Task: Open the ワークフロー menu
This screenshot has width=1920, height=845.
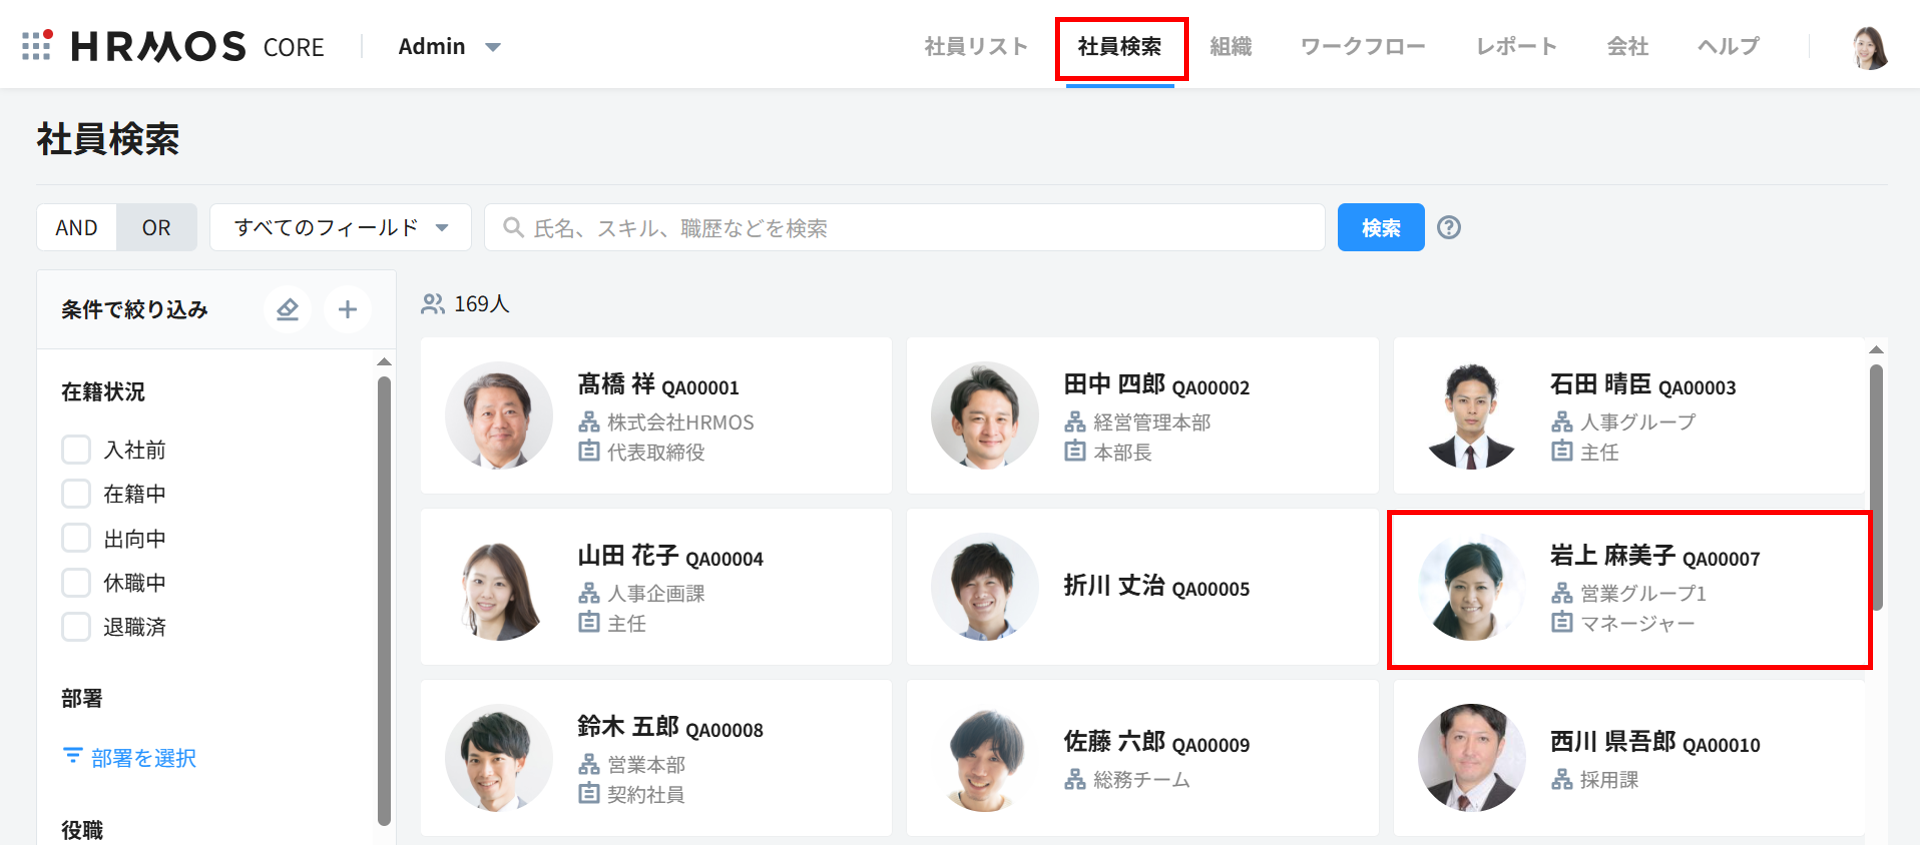Action: pyautogui.click(x=1362, y=47)
